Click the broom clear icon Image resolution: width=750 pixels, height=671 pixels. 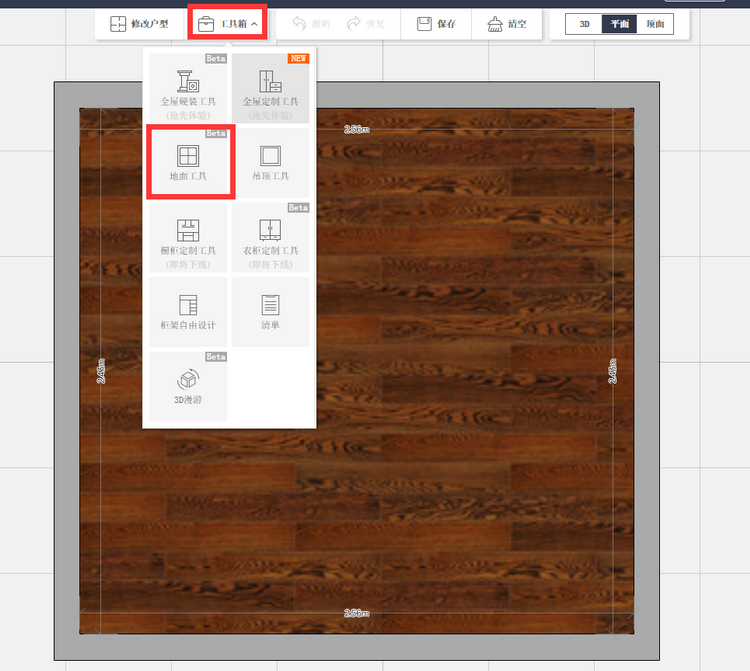tap(495, 24)
